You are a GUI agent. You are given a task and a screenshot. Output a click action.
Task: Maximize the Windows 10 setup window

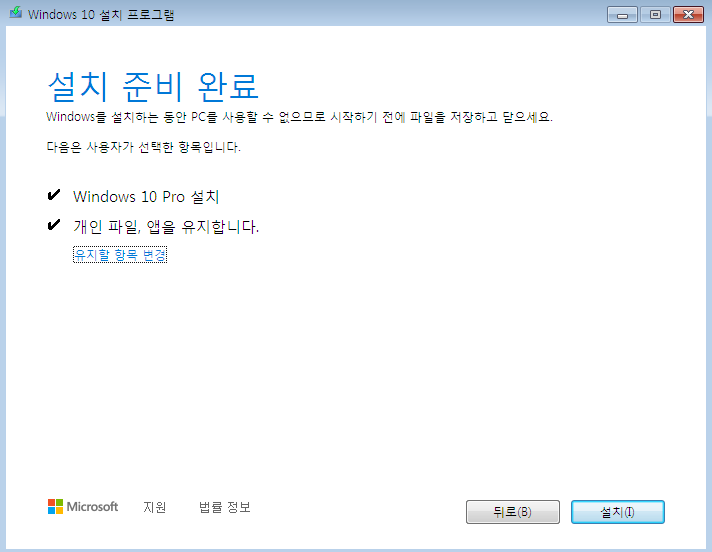(x=655, y=15)
